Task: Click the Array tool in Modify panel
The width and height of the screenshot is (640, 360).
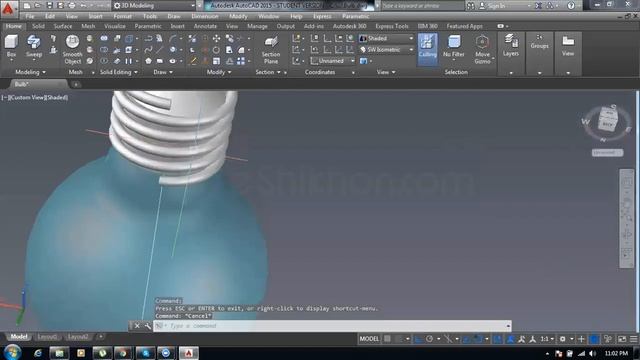Action: coord(241,61)
